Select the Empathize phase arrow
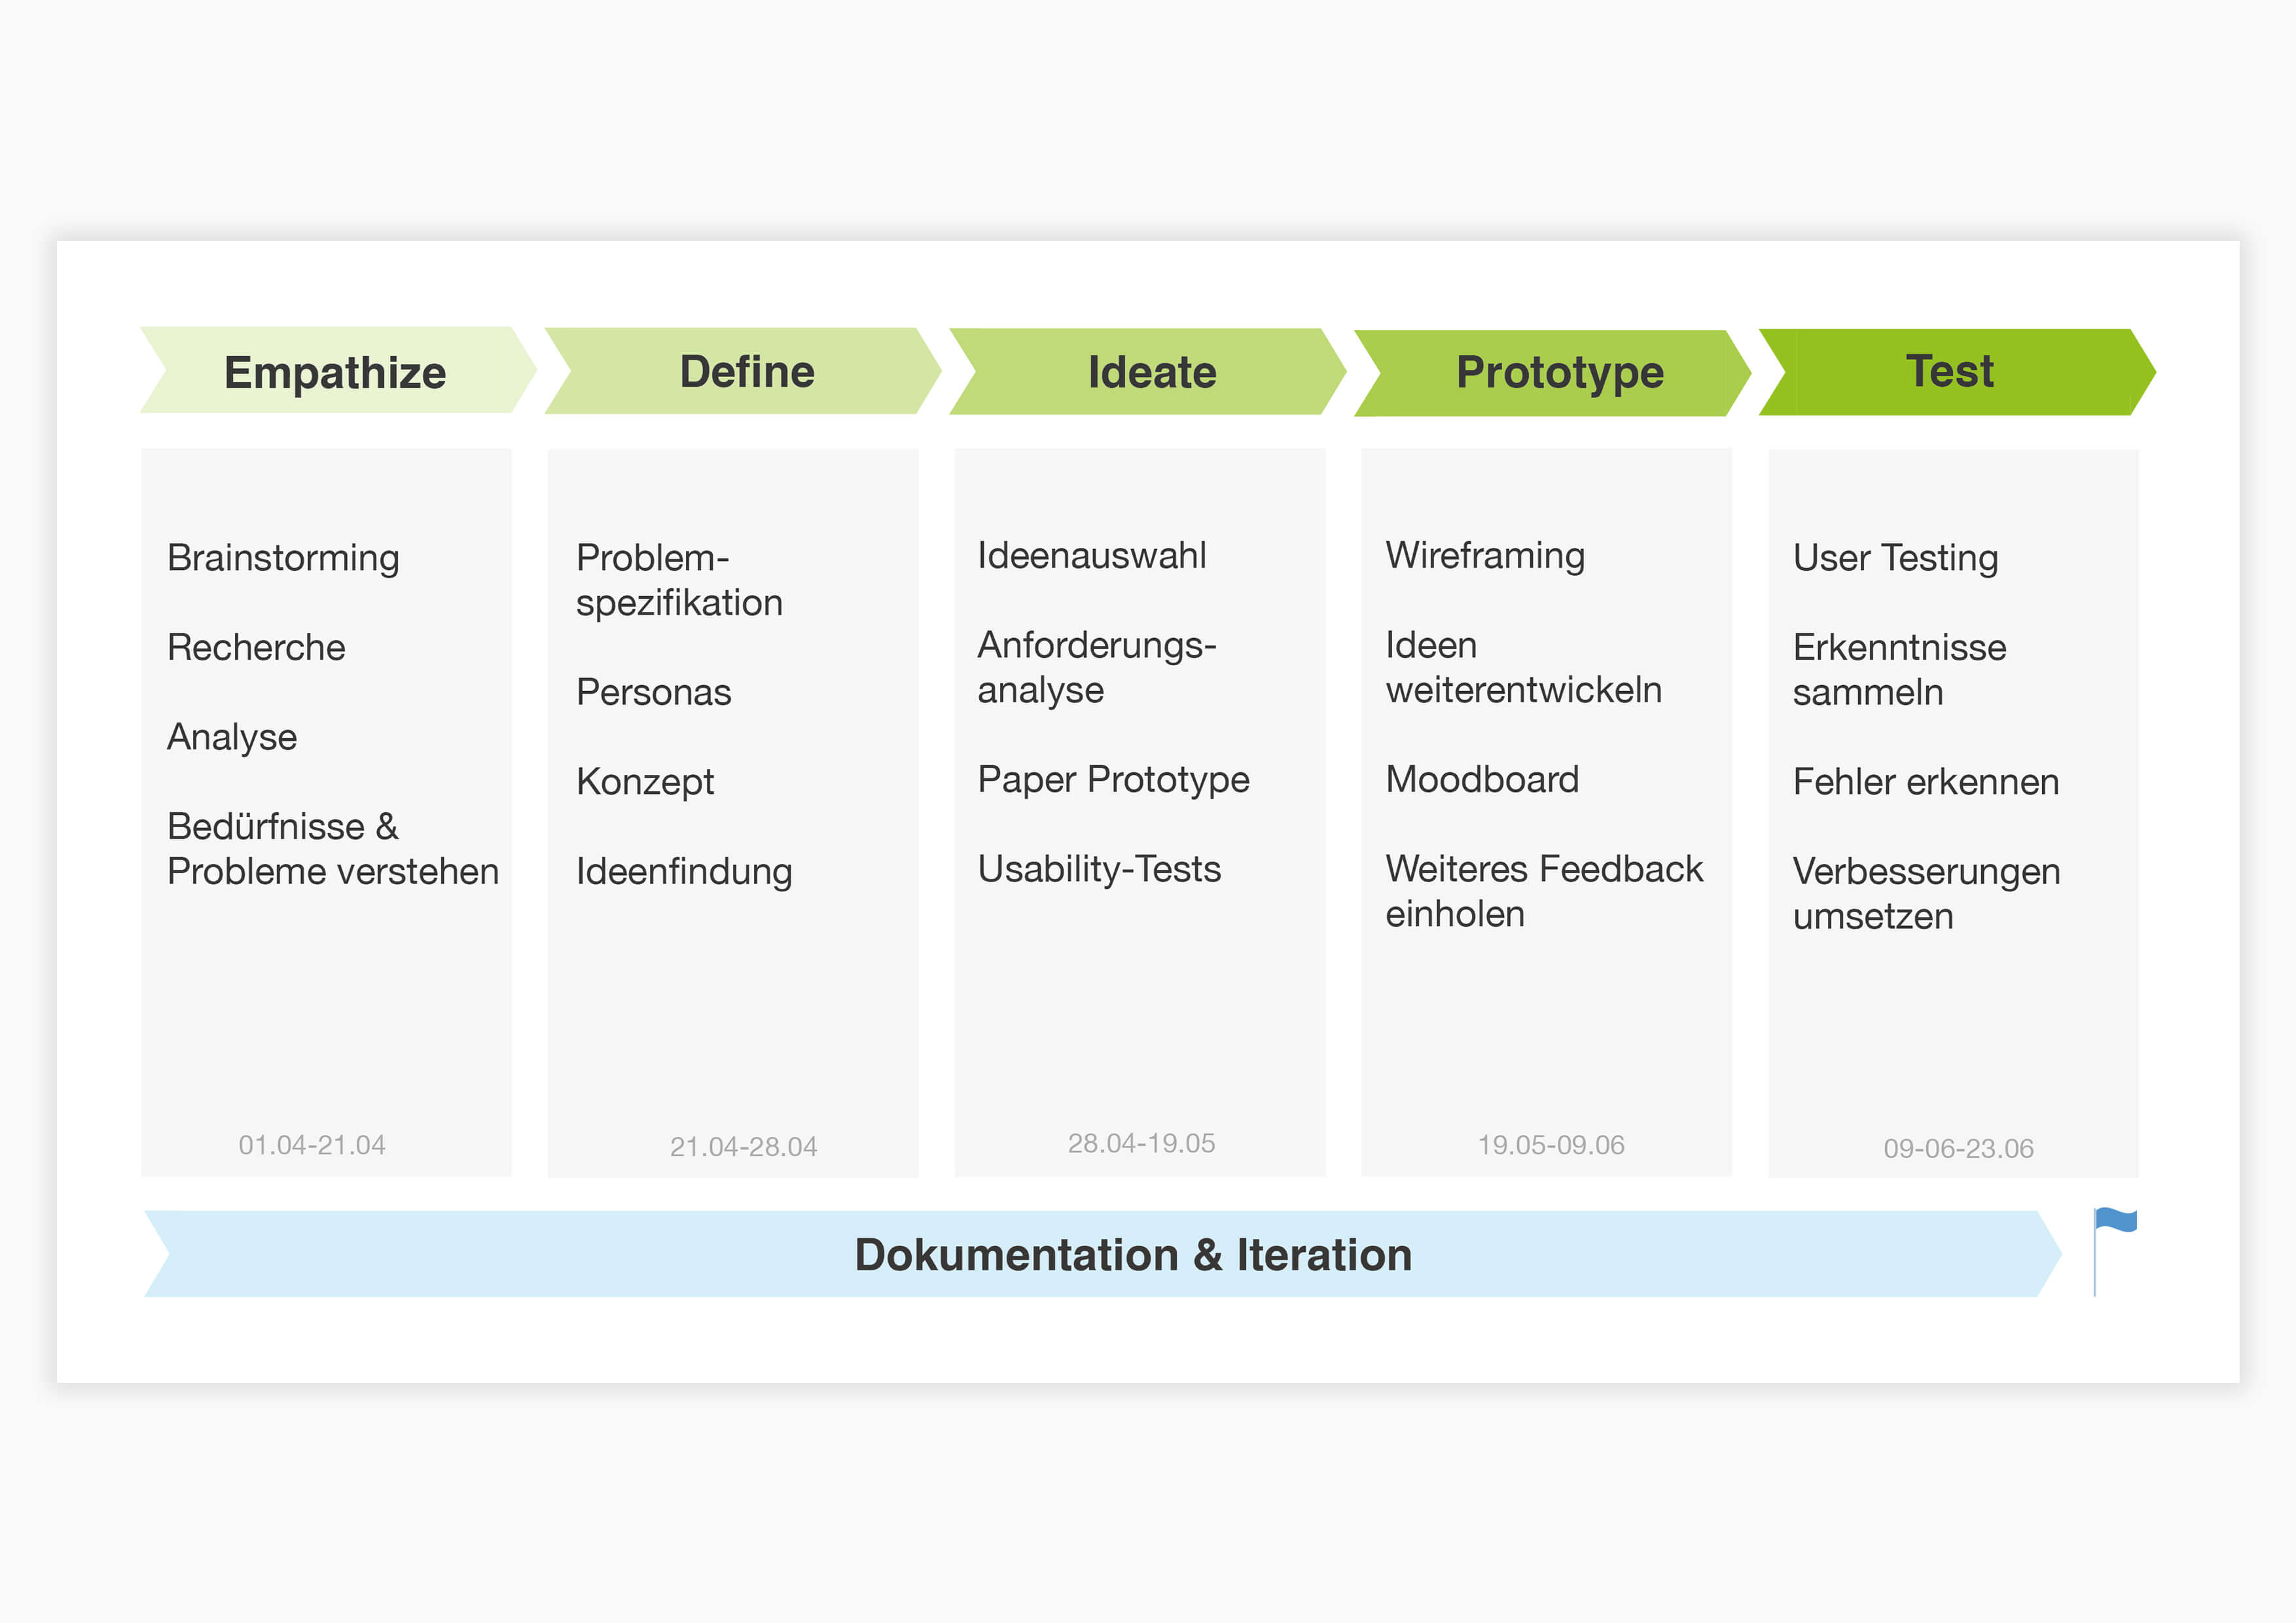The image size is (2296, 1623). click(335, 371)
